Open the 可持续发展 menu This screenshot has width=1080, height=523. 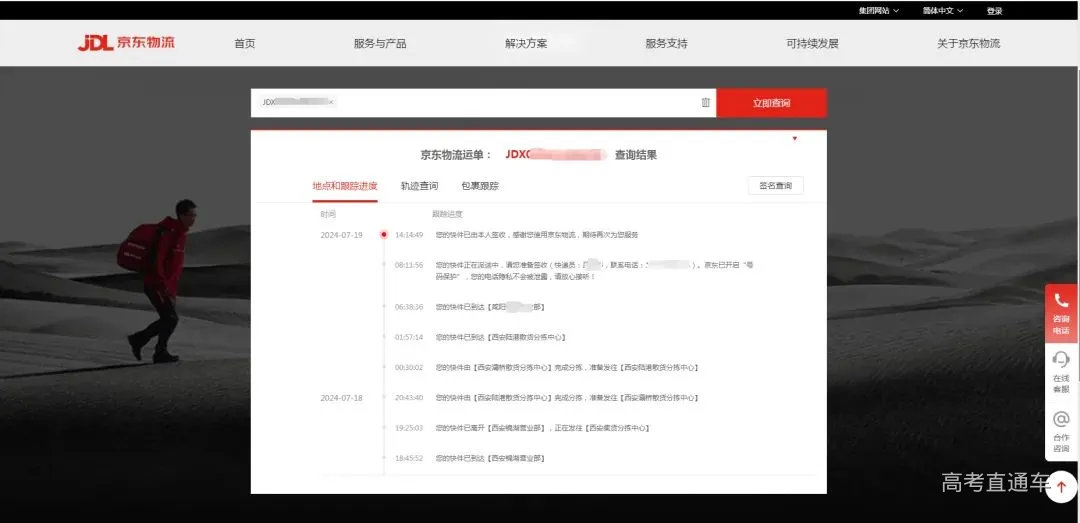[813, 43]
